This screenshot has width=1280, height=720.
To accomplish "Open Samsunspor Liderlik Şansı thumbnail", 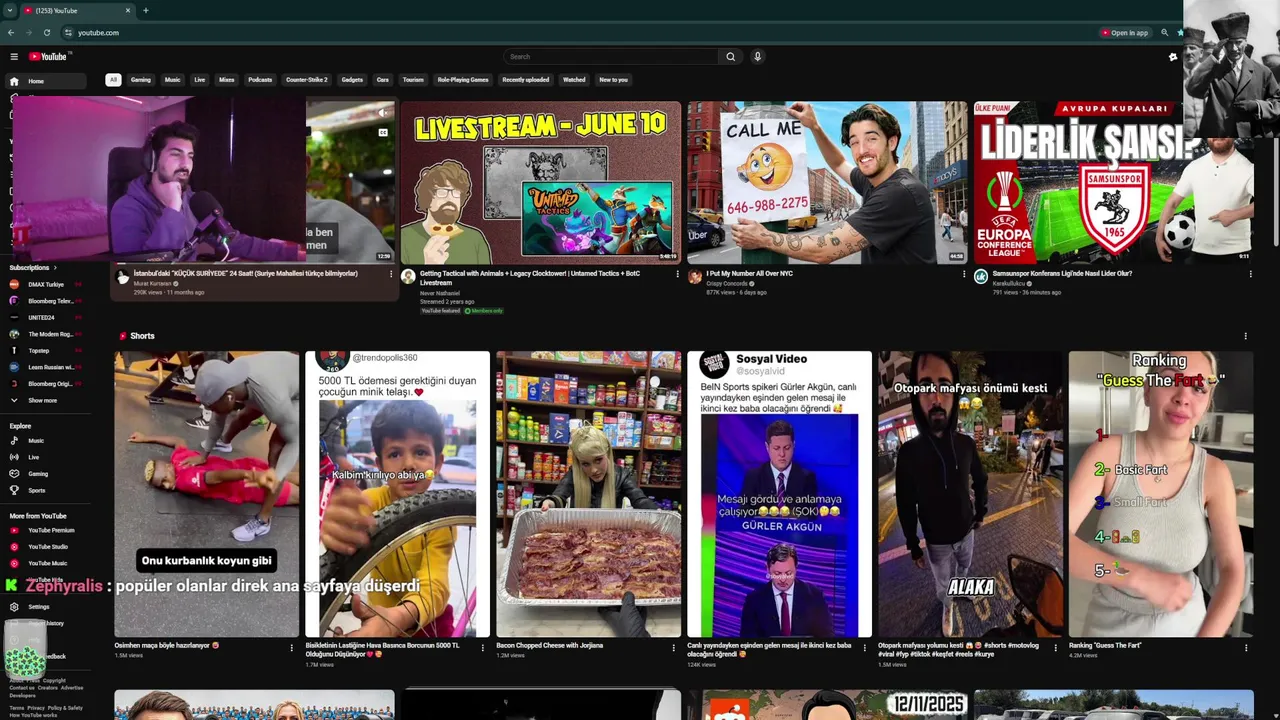I will 1113,182.
